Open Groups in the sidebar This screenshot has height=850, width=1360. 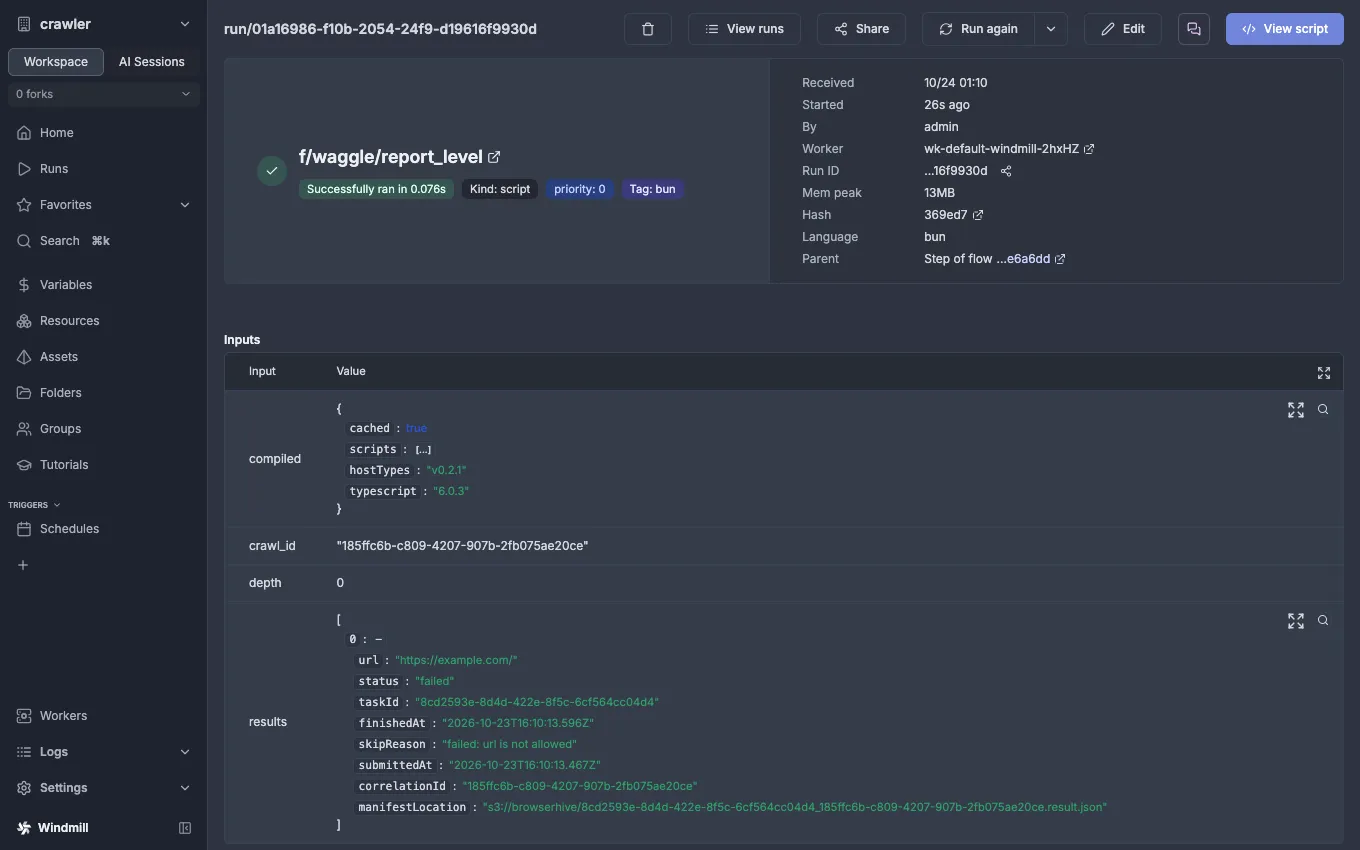104,429
